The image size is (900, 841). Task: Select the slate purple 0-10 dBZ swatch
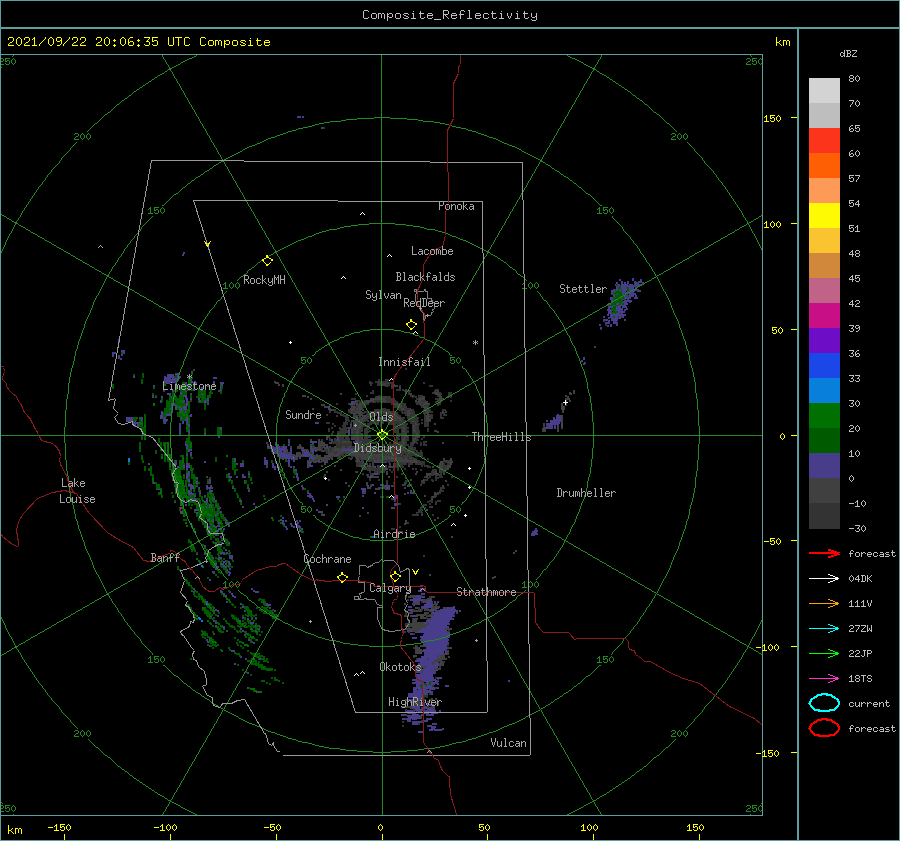824,466
